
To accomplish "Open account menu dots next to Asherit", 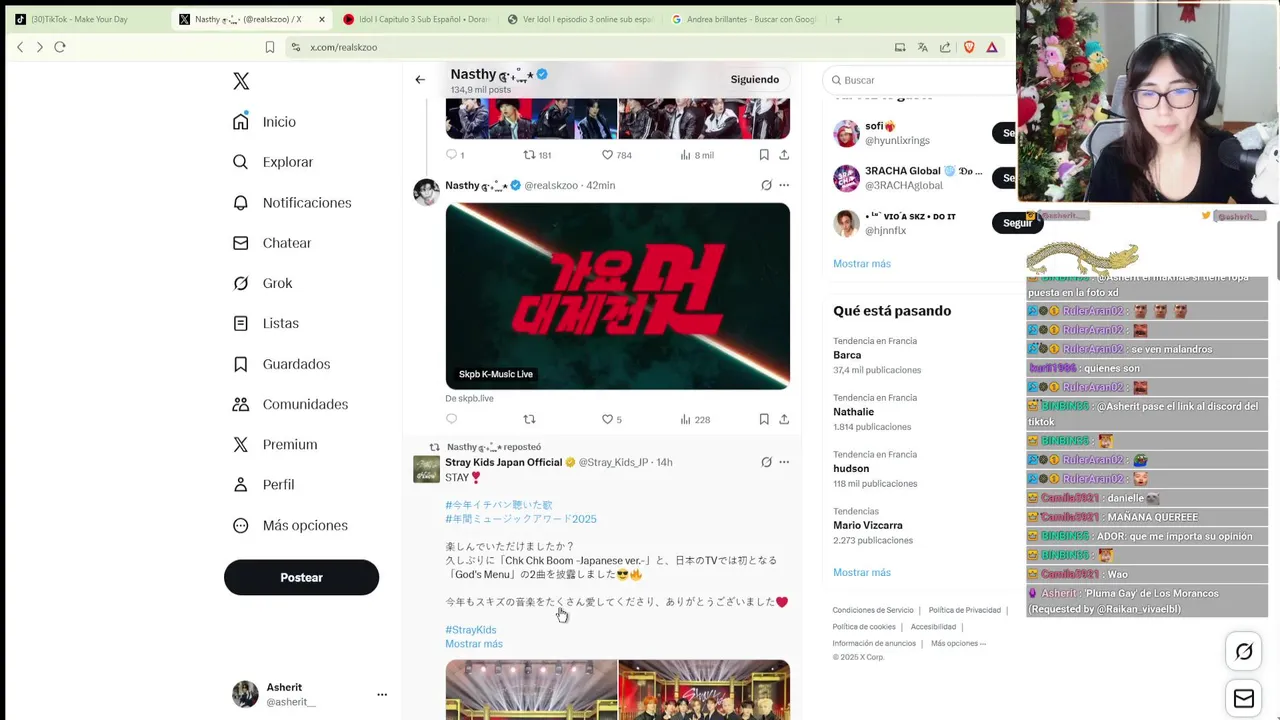I will pyautogui.click(x=382, y=694).
